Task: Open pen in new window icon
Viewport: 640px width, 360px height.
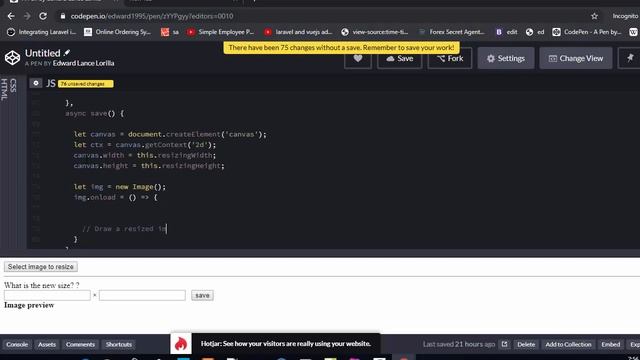Action: pos(504,344)
